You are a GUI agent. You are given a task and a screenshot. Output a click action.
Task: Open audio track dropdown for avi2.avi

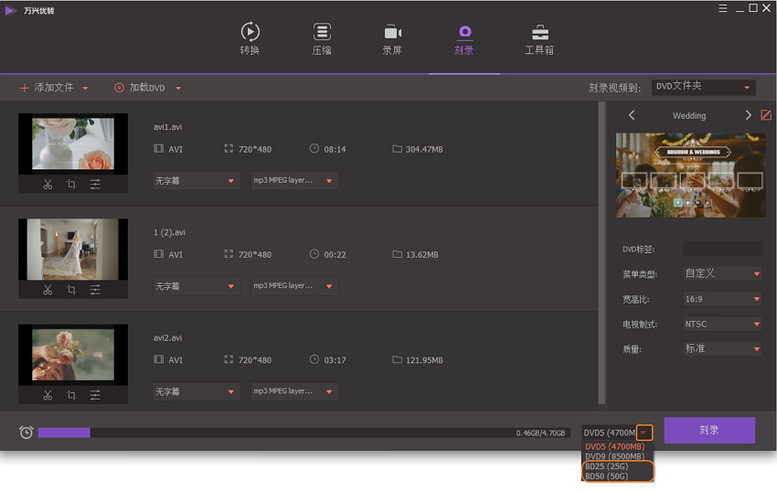click(294, 392)
